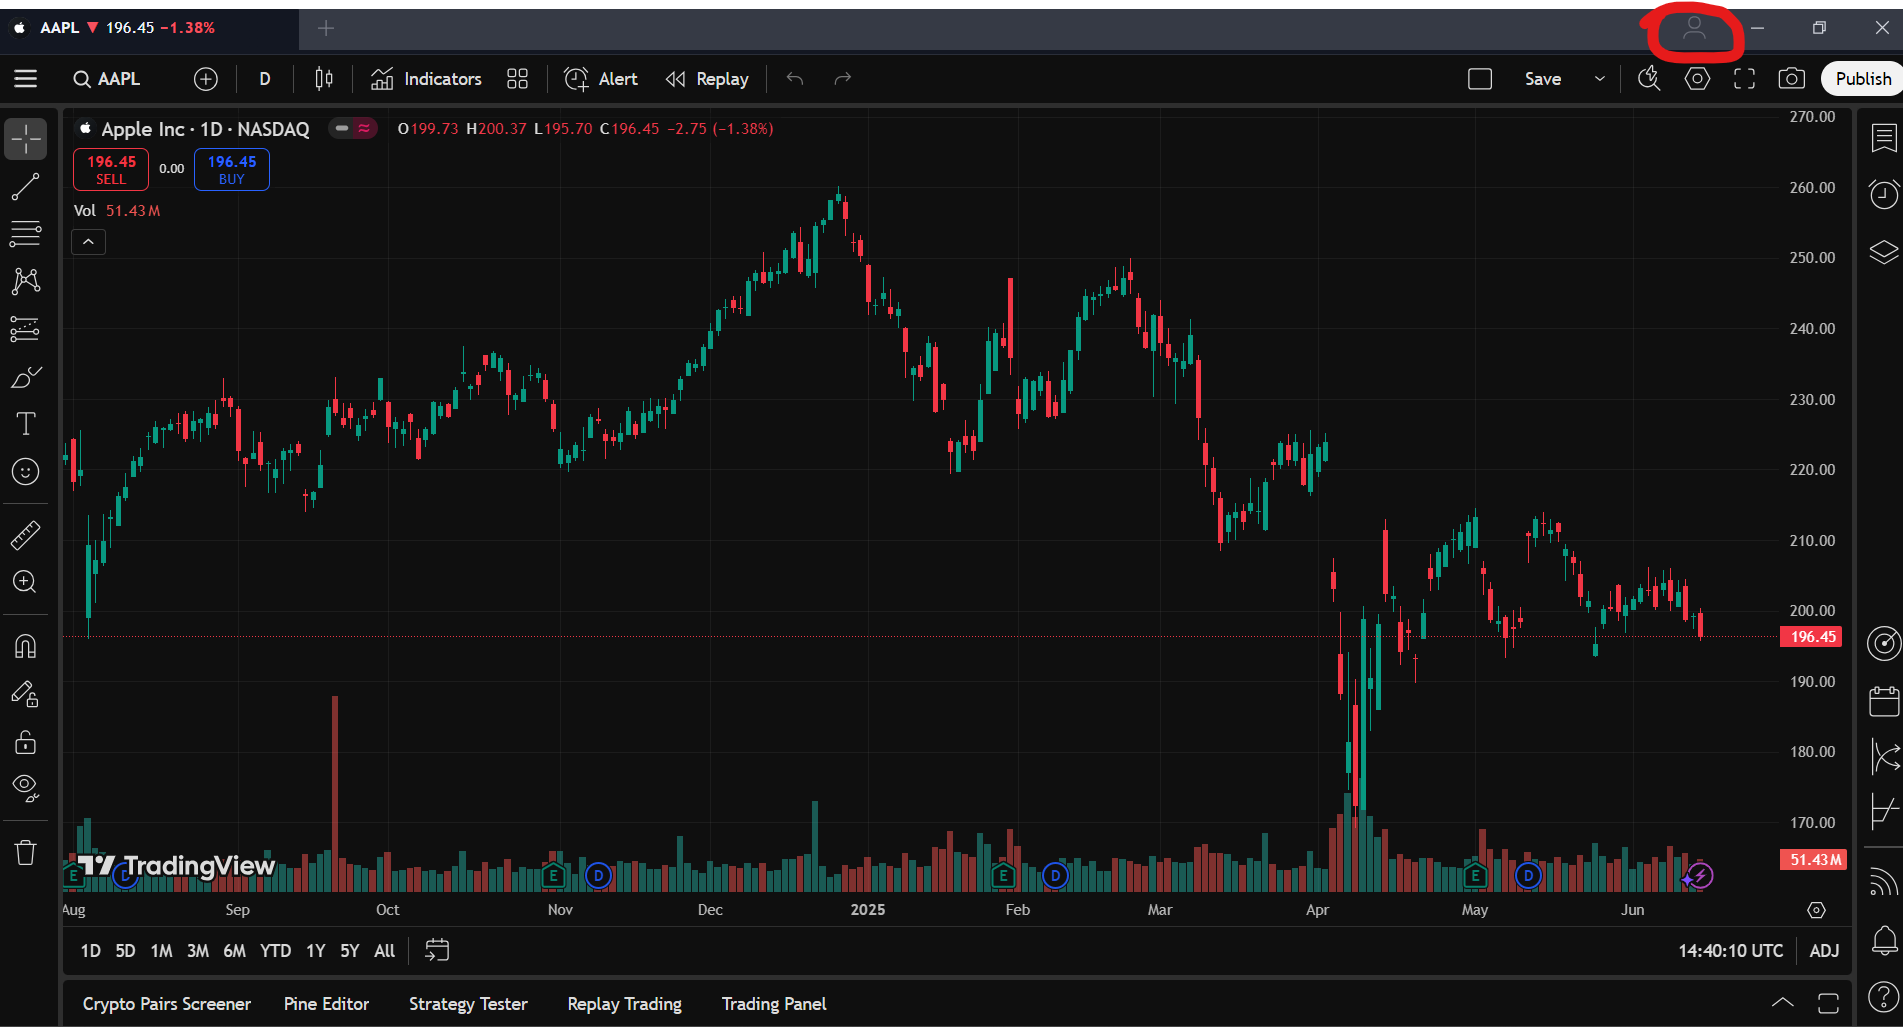Select the 1Y time range

[x=315, y=951]
